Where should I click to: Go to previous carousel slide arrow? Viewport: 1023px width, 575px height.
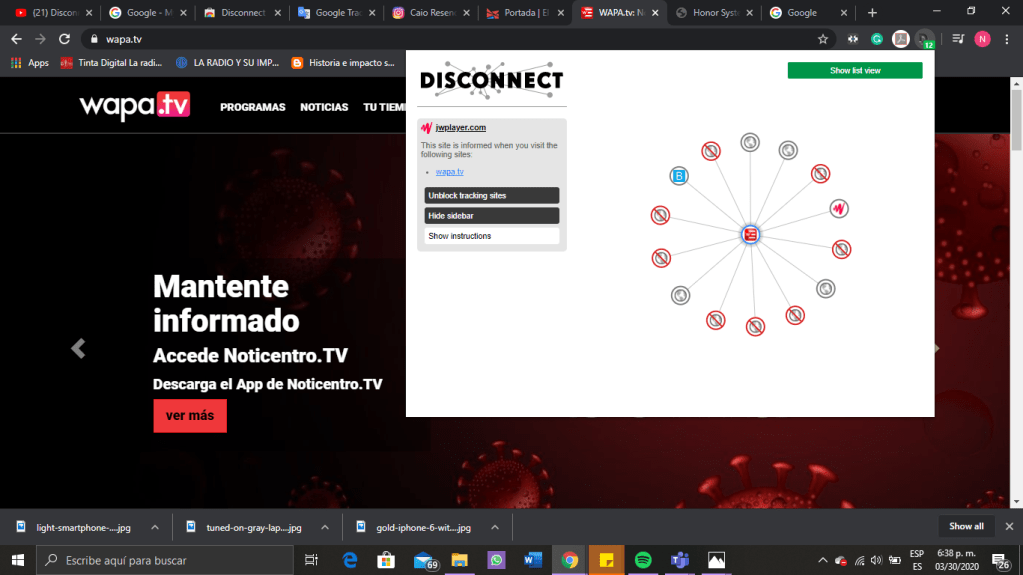[x=78, y=348]
